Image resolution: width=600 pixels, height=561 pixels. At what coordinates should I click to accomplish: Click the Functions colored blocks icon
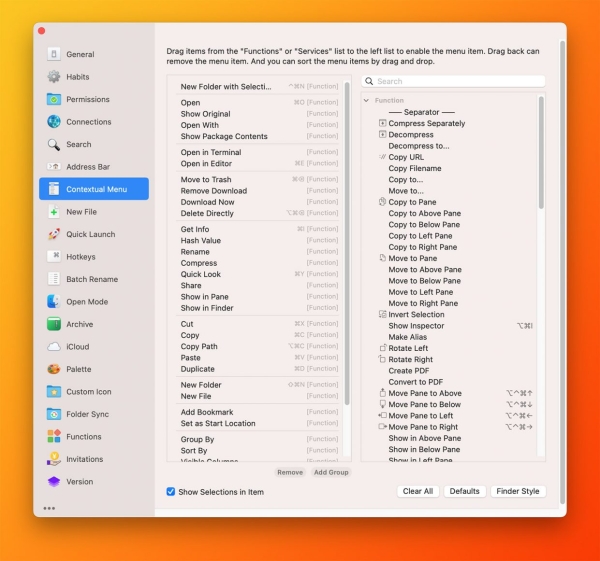click(x=54, y=437)
